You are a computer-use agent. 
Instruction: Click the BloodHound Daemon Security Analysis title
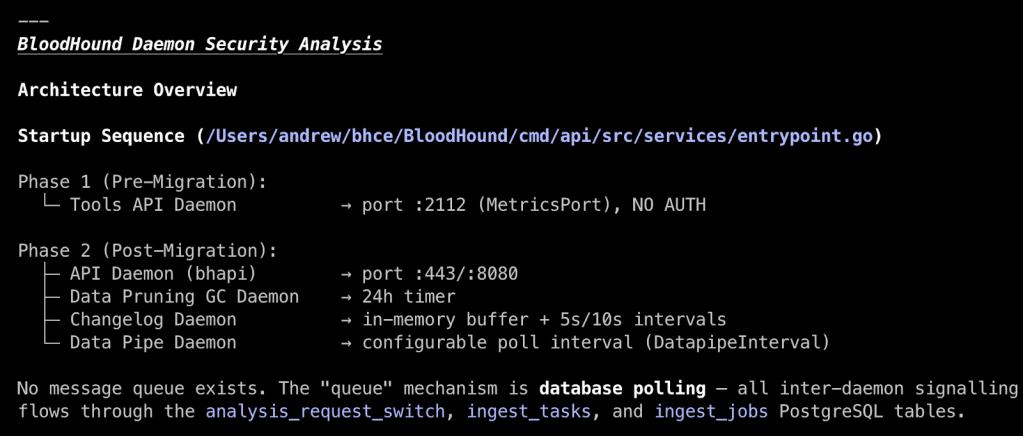click(200, 44)
